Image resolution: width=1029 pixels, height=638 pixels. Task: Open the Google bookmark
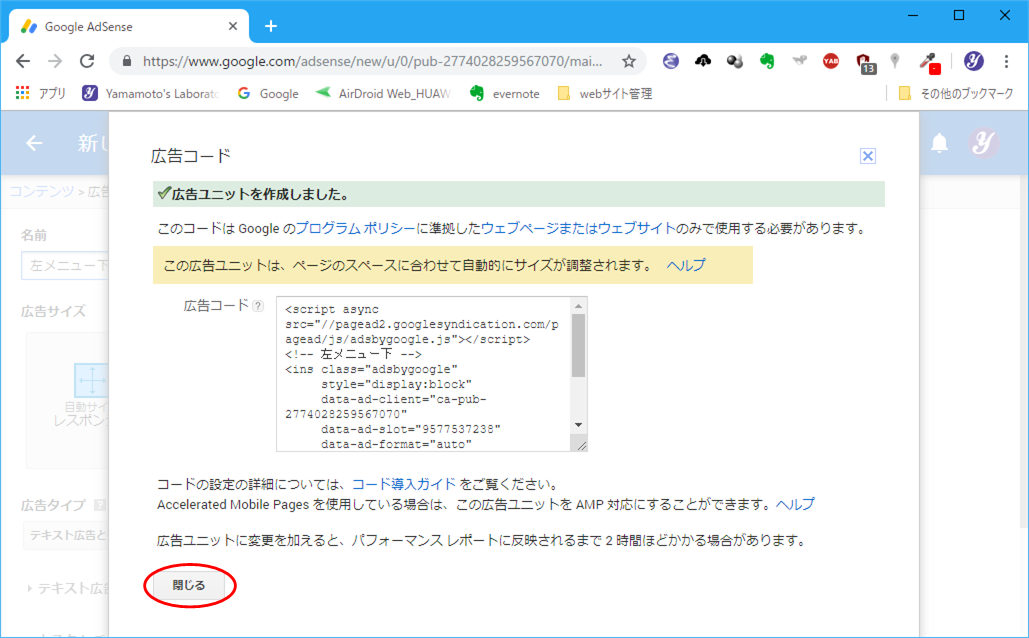(x=268, y=93)
